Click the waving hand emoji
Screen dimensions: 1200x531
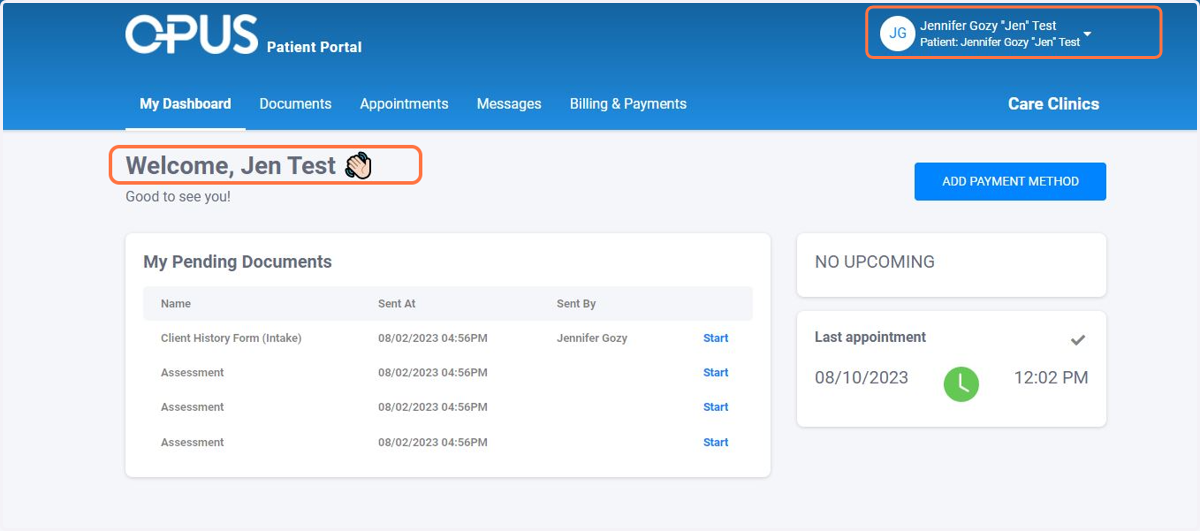point(358,166)
